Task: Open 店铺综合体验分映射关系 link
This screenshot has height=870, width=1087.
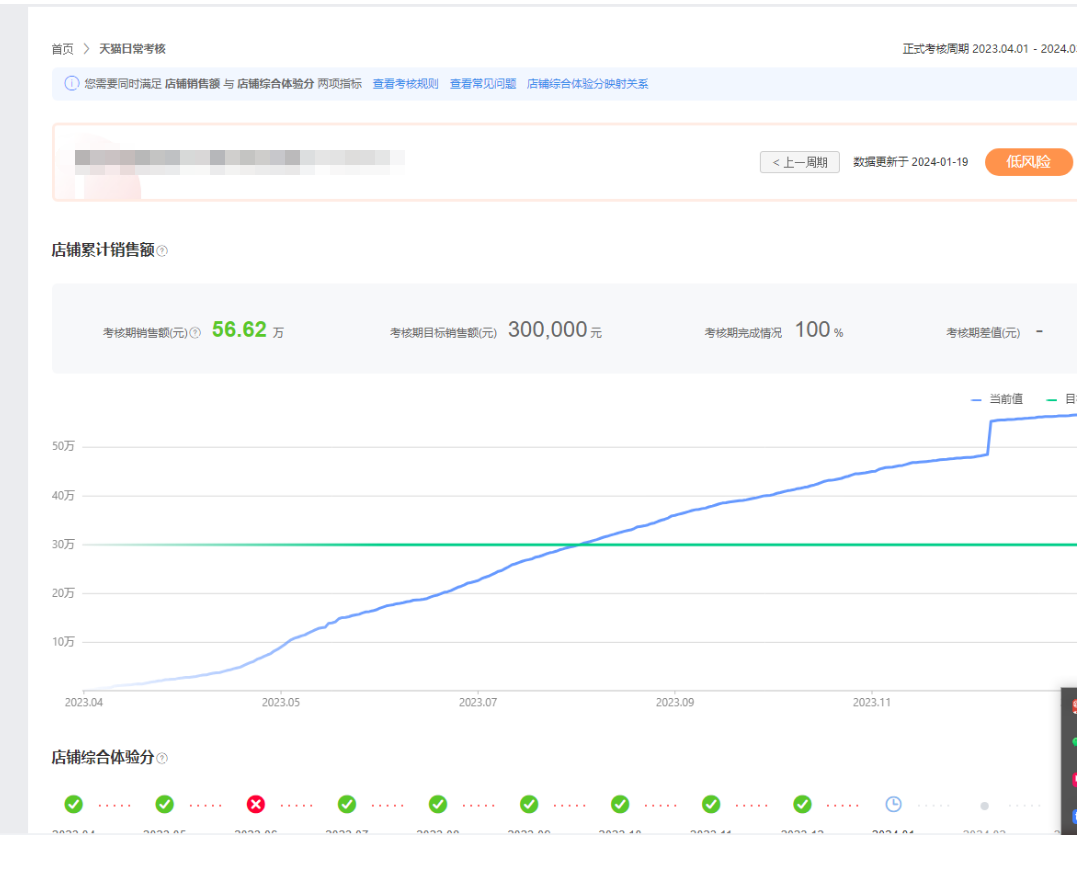Action: point(587,84)
